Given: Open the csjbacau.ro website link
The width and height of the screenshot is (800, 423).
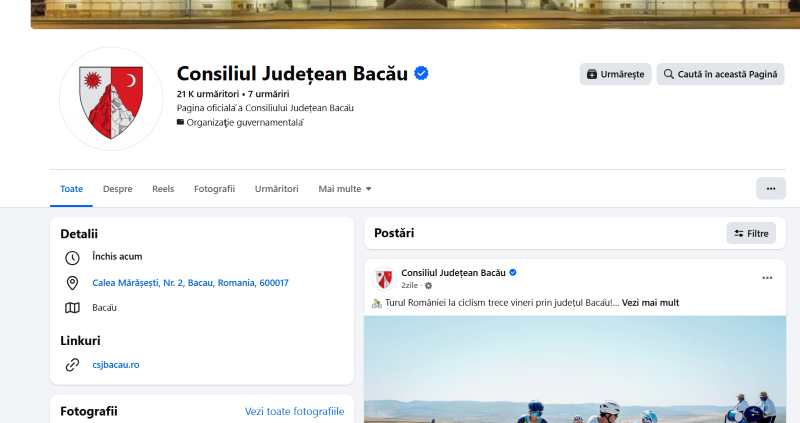Looking at the screenshot, I should tap(116, 365).
